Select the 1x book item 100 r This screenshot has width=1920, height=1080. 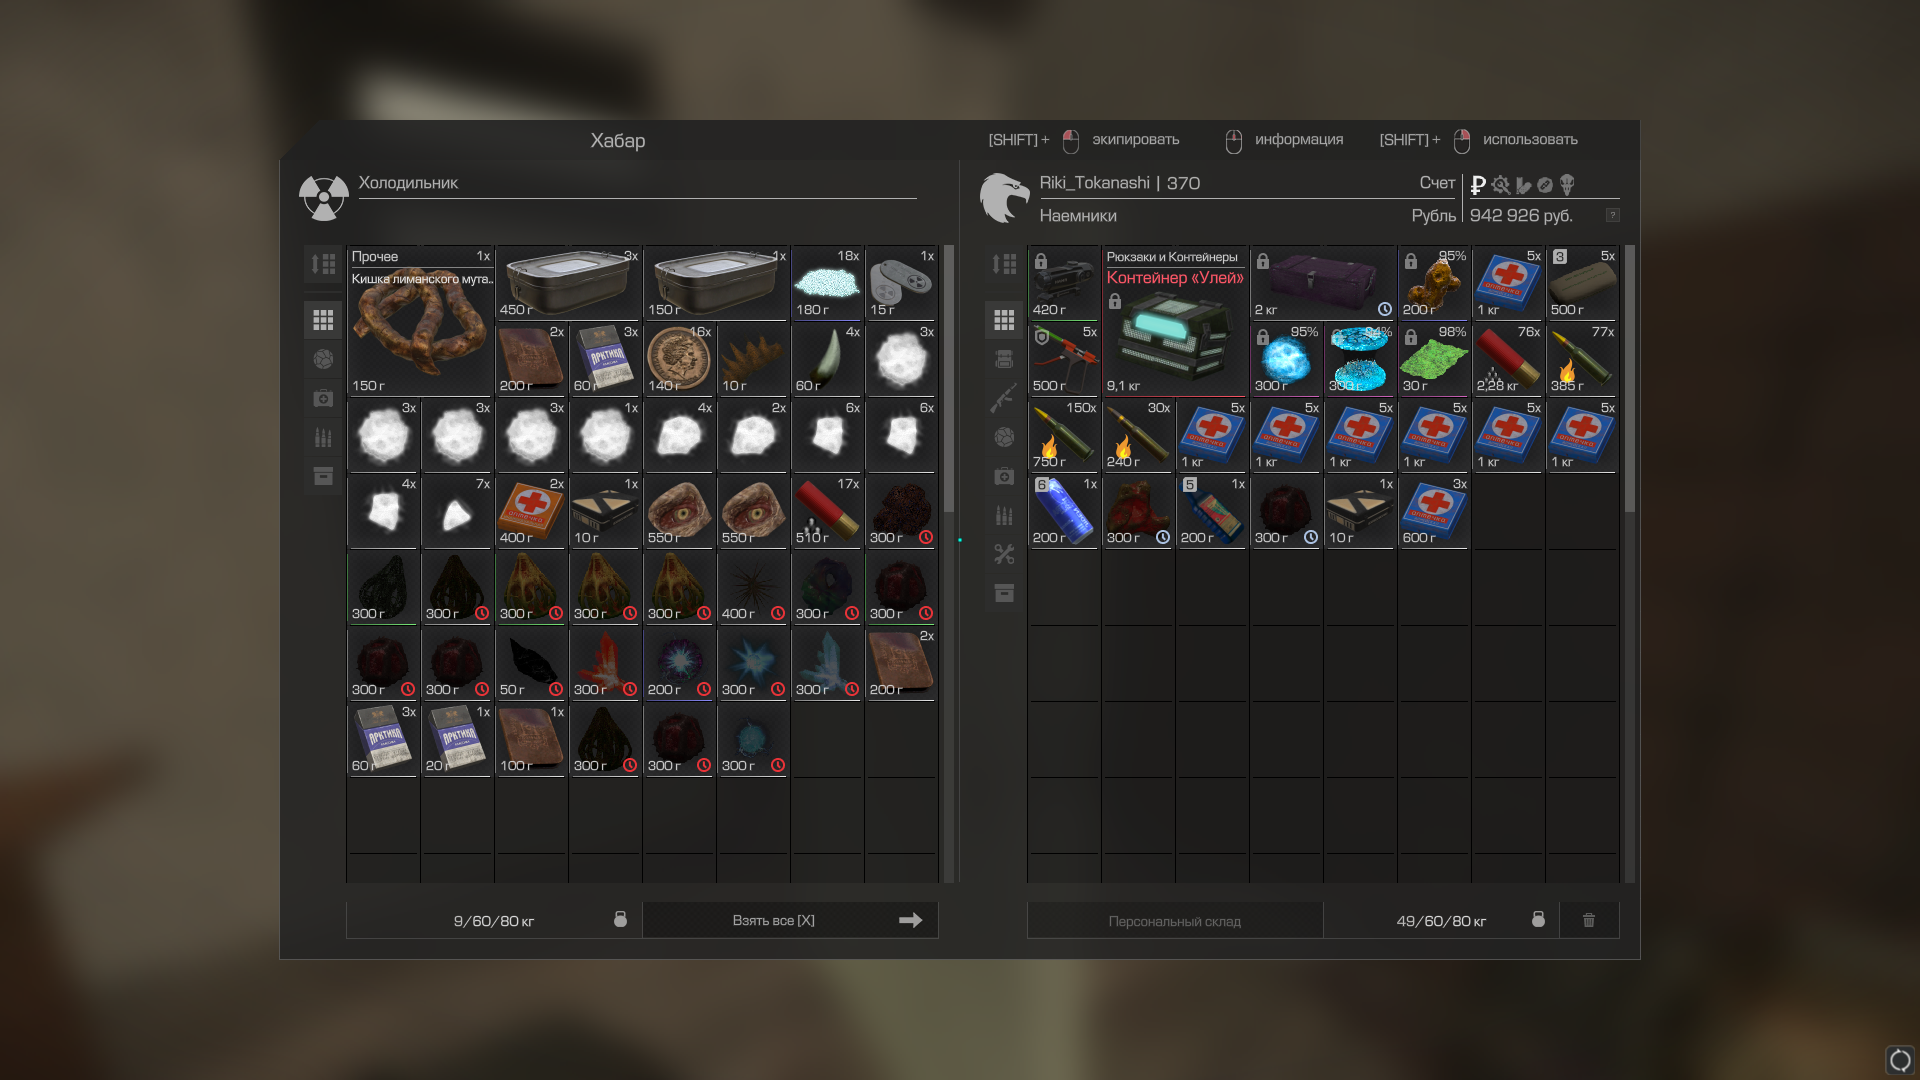coord(531,739)
